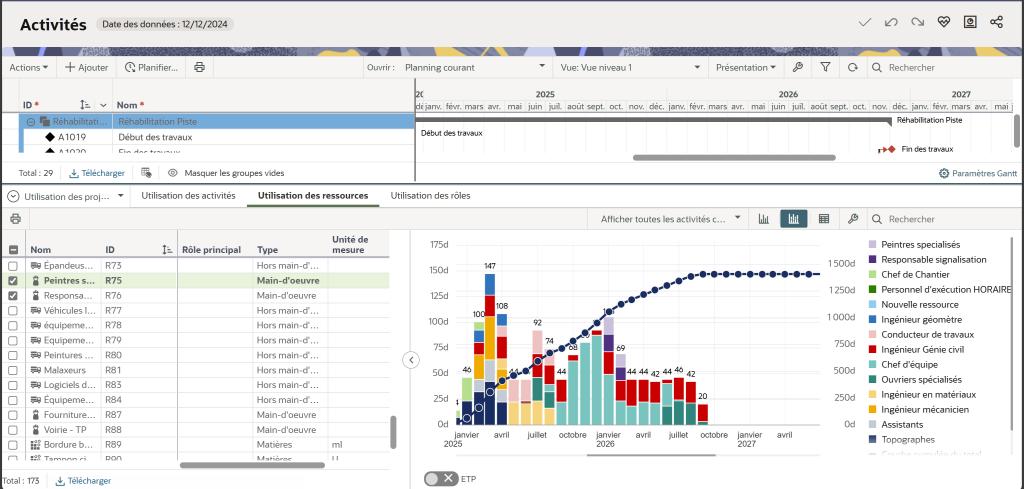Toggle the ETP switch below chart

(x=440, y=479)
